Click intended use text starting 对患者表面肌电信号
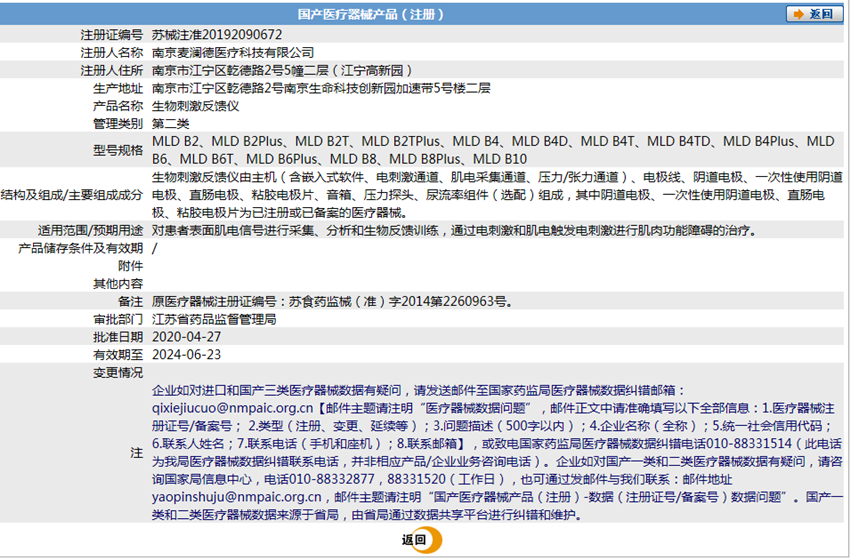 (x=454, y=230)
